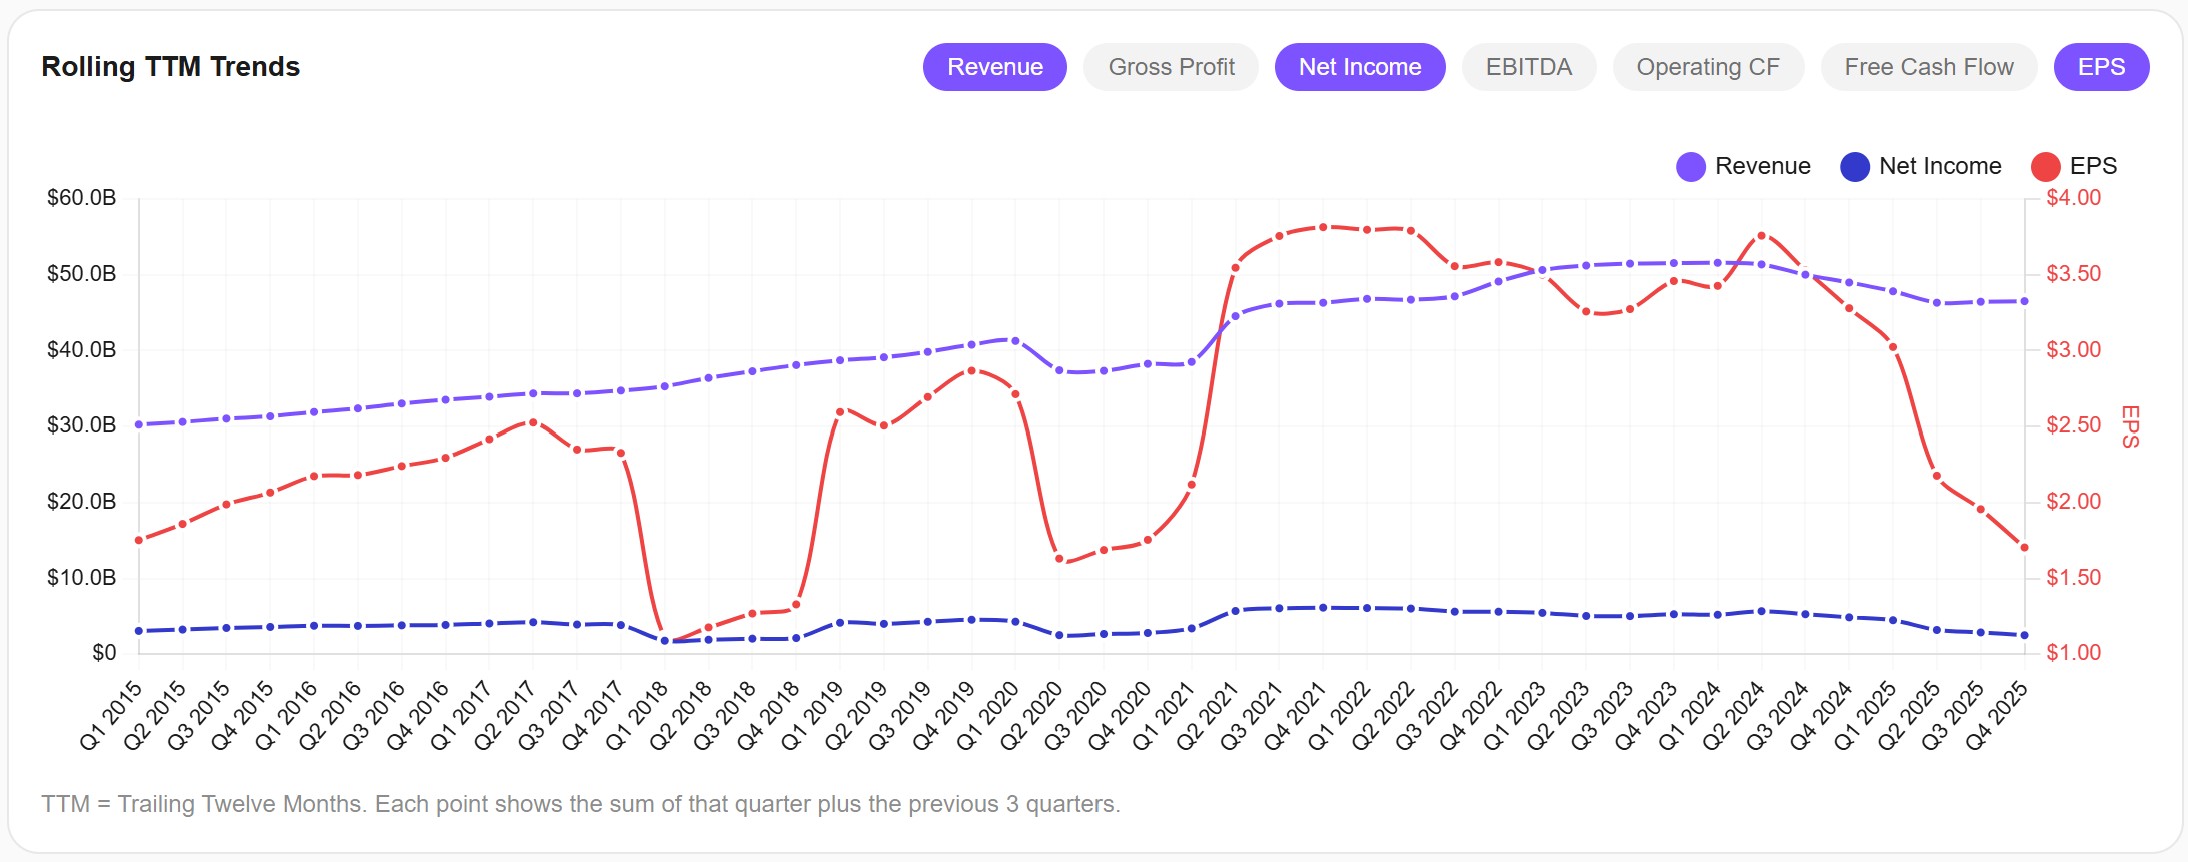Toggle off the Net Income metric pill

click(1359, 67)
